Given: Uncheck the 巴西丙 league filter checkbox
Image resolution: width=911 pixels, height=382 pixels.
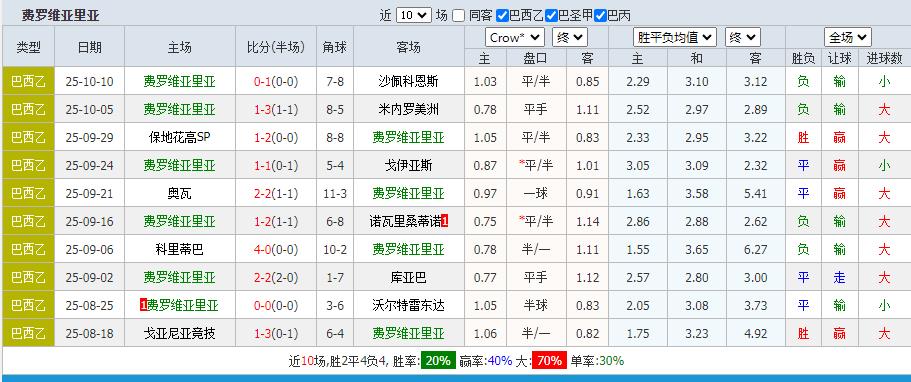Looking at the screenshot, I should tap(601, 15).
